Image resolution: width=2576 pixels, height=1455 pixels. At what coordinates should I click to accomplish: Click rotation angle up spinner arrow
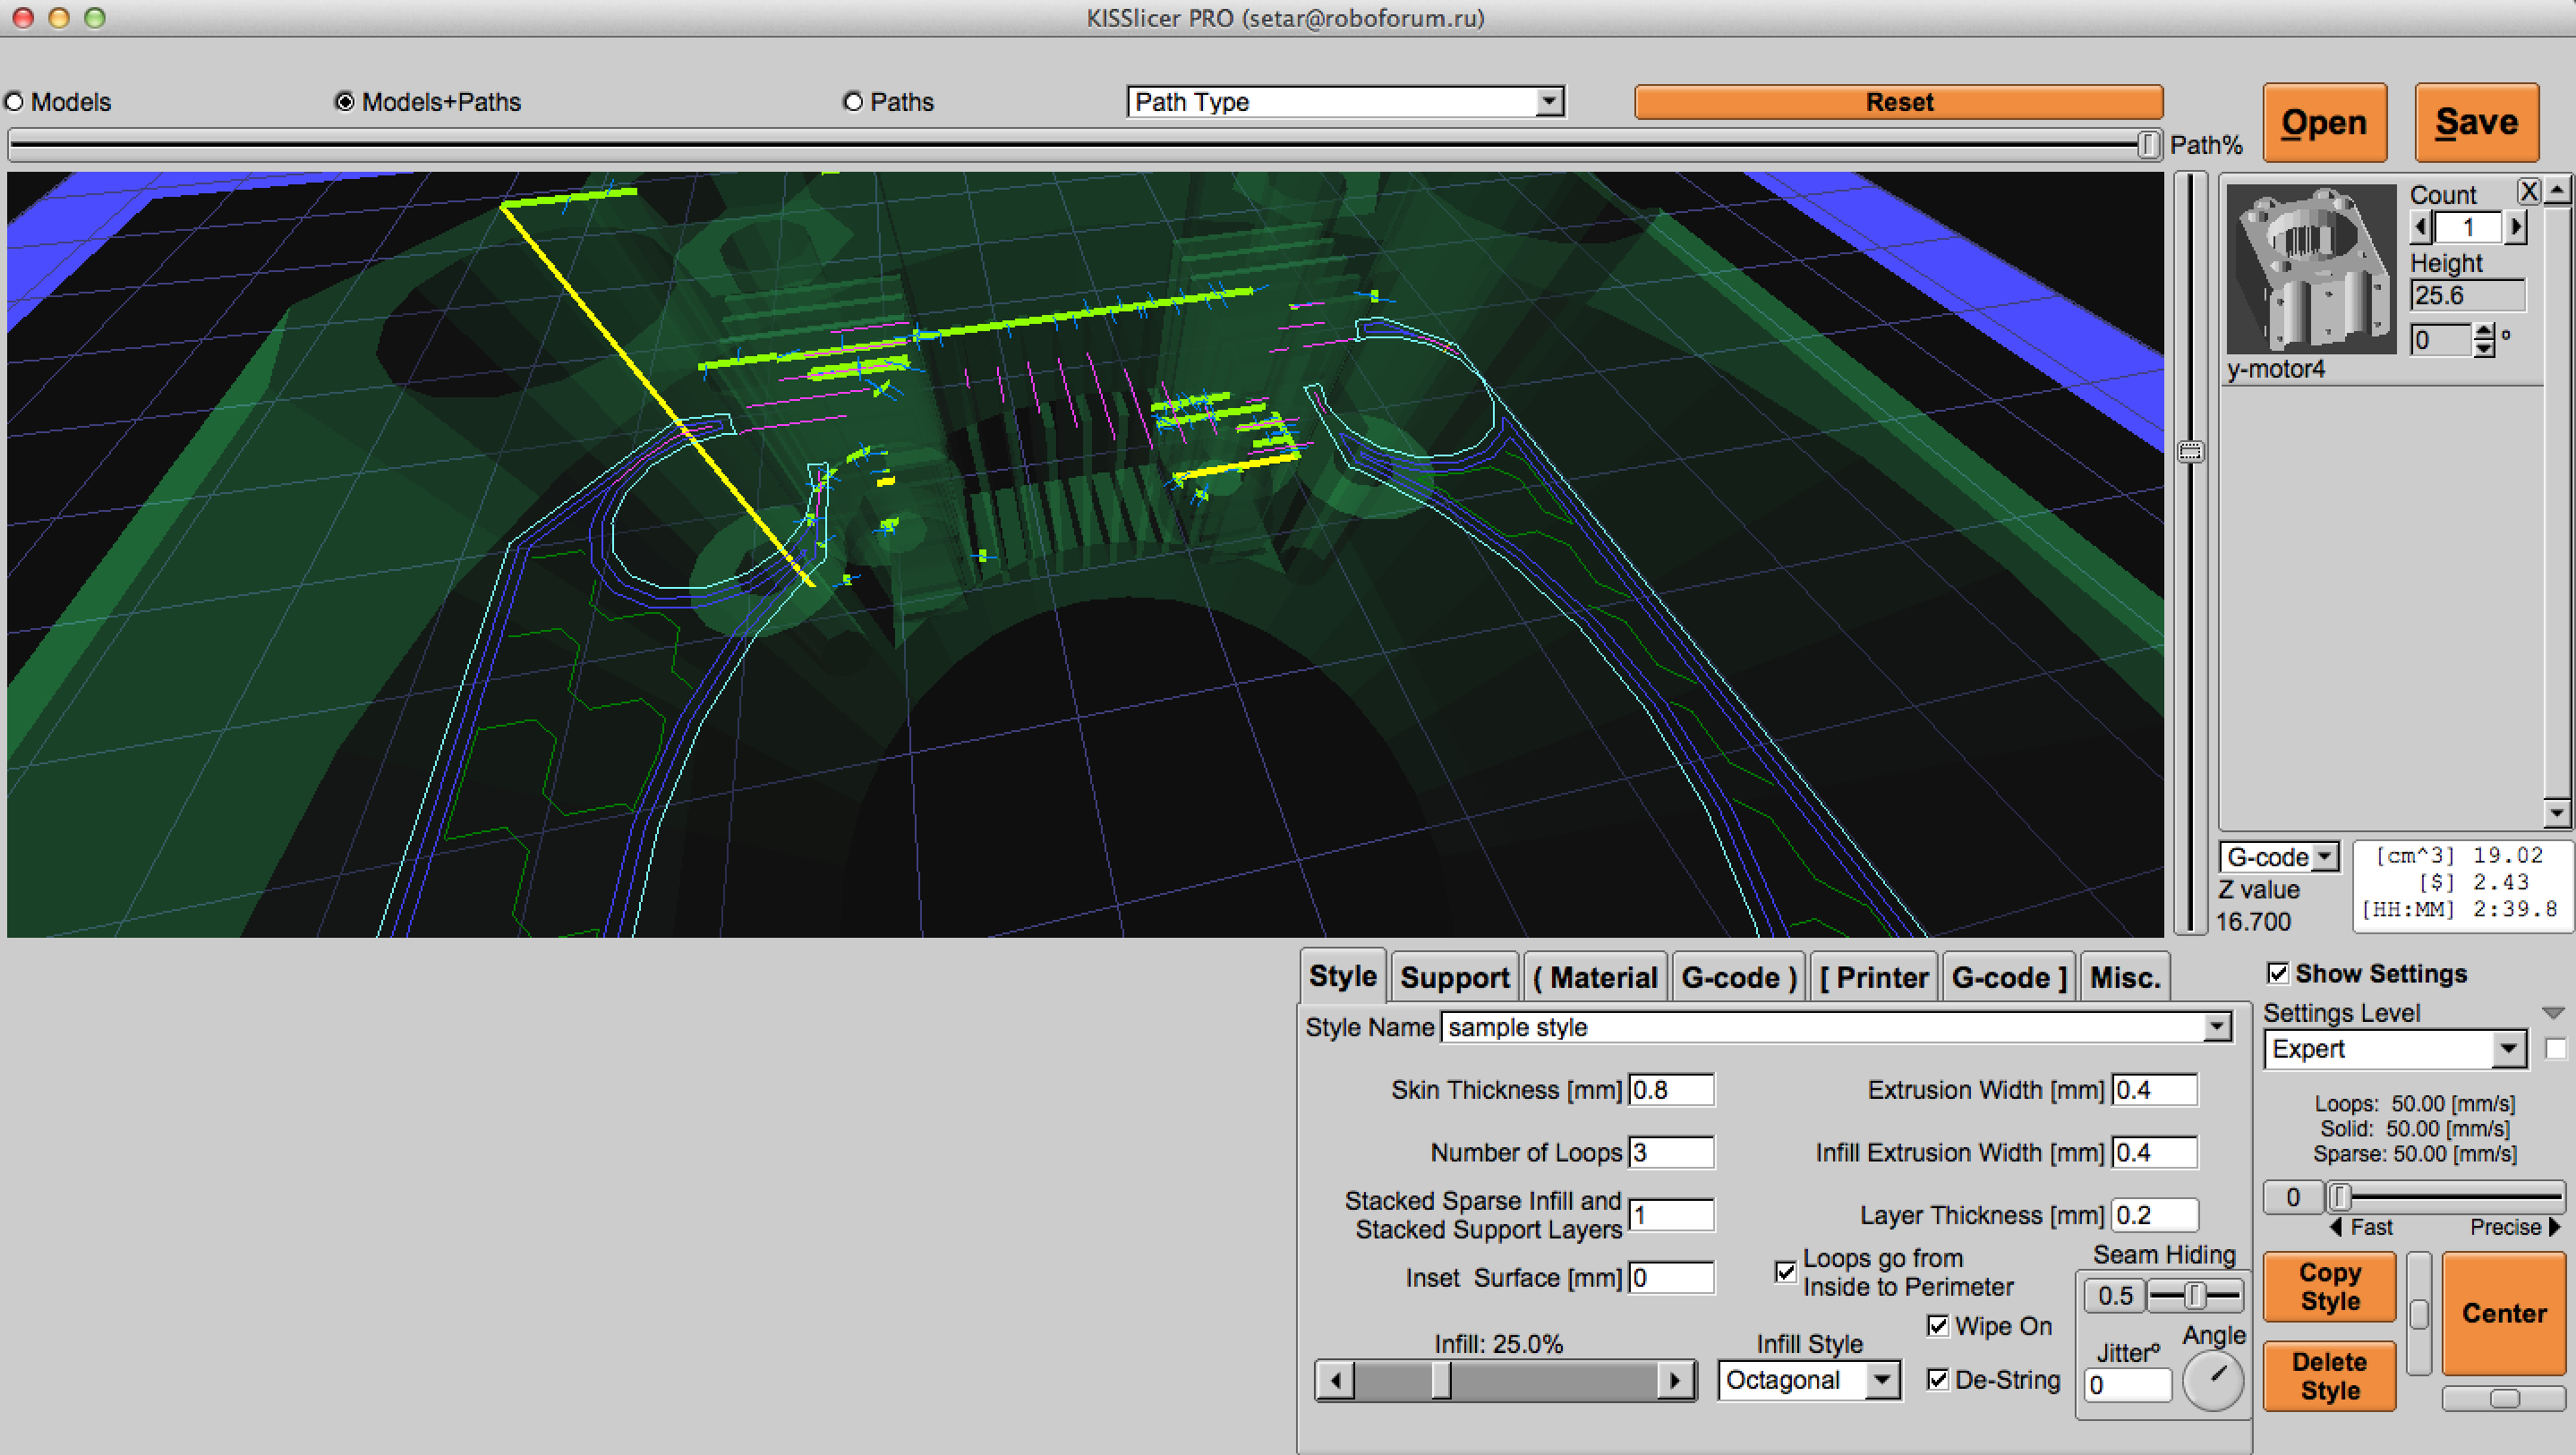(x=2485, y=332)
